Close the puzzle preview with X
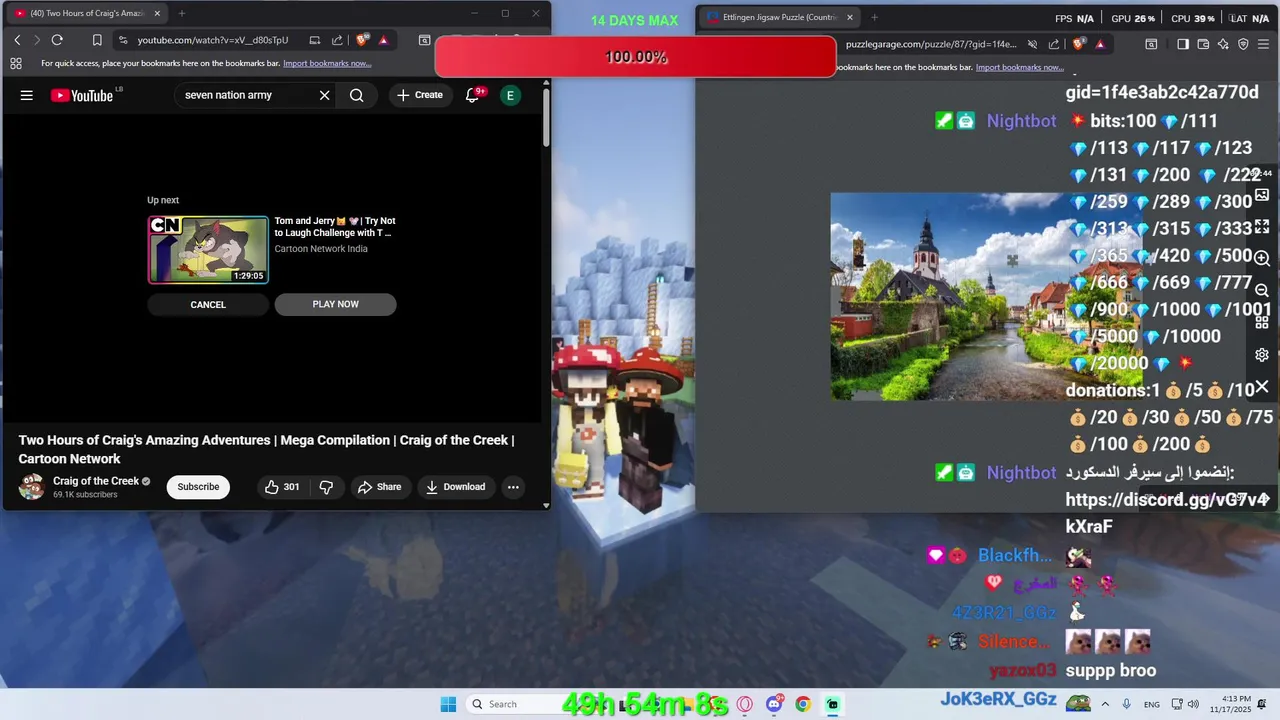The image size is (1280, 720). (1262, 386)
